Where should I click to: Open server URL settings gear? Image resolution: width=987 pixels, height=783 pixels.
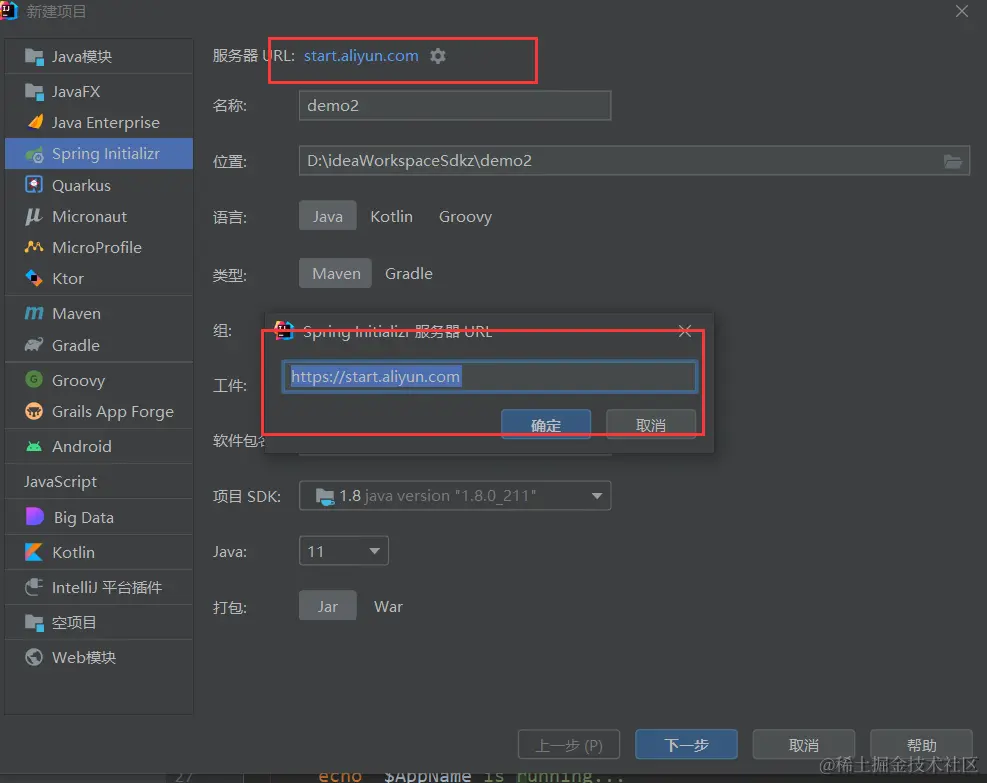438,56
